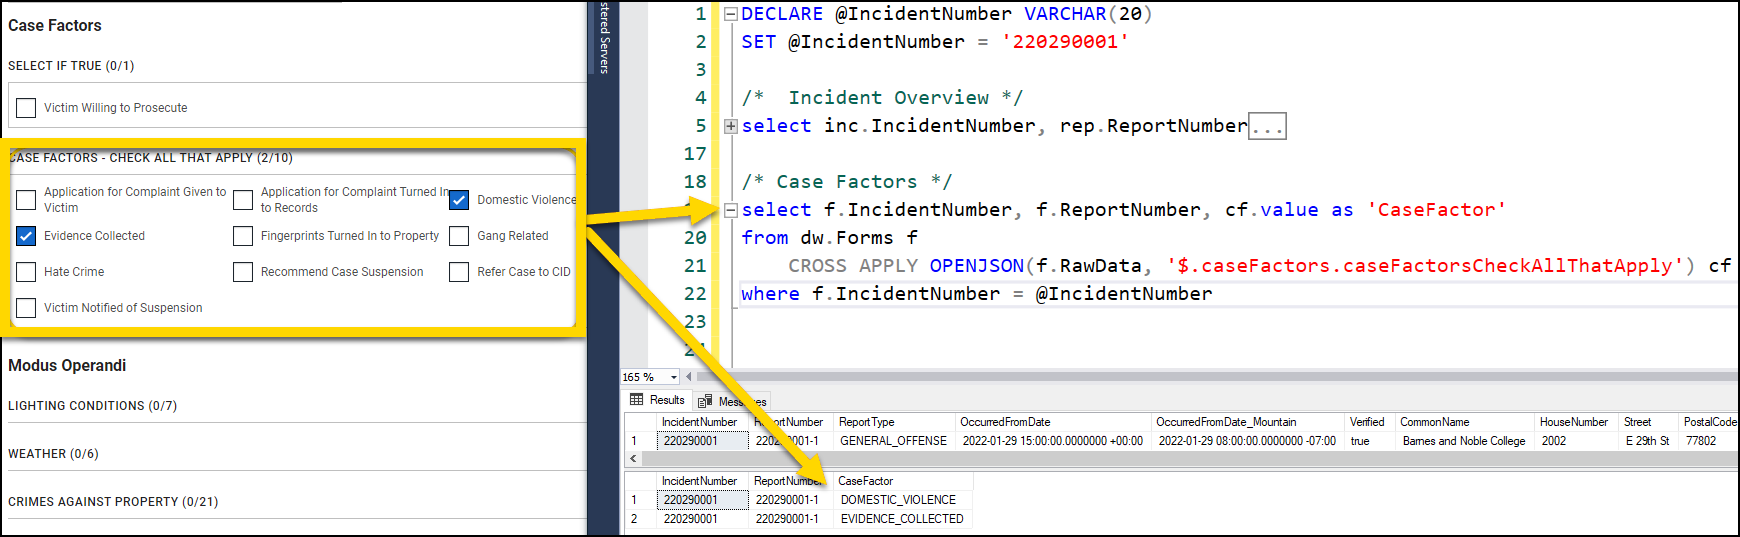Select HouseNumber column header
The width and height of the screenshot is (1740, 537).
pyautogui.click(x=1576, y=422)
